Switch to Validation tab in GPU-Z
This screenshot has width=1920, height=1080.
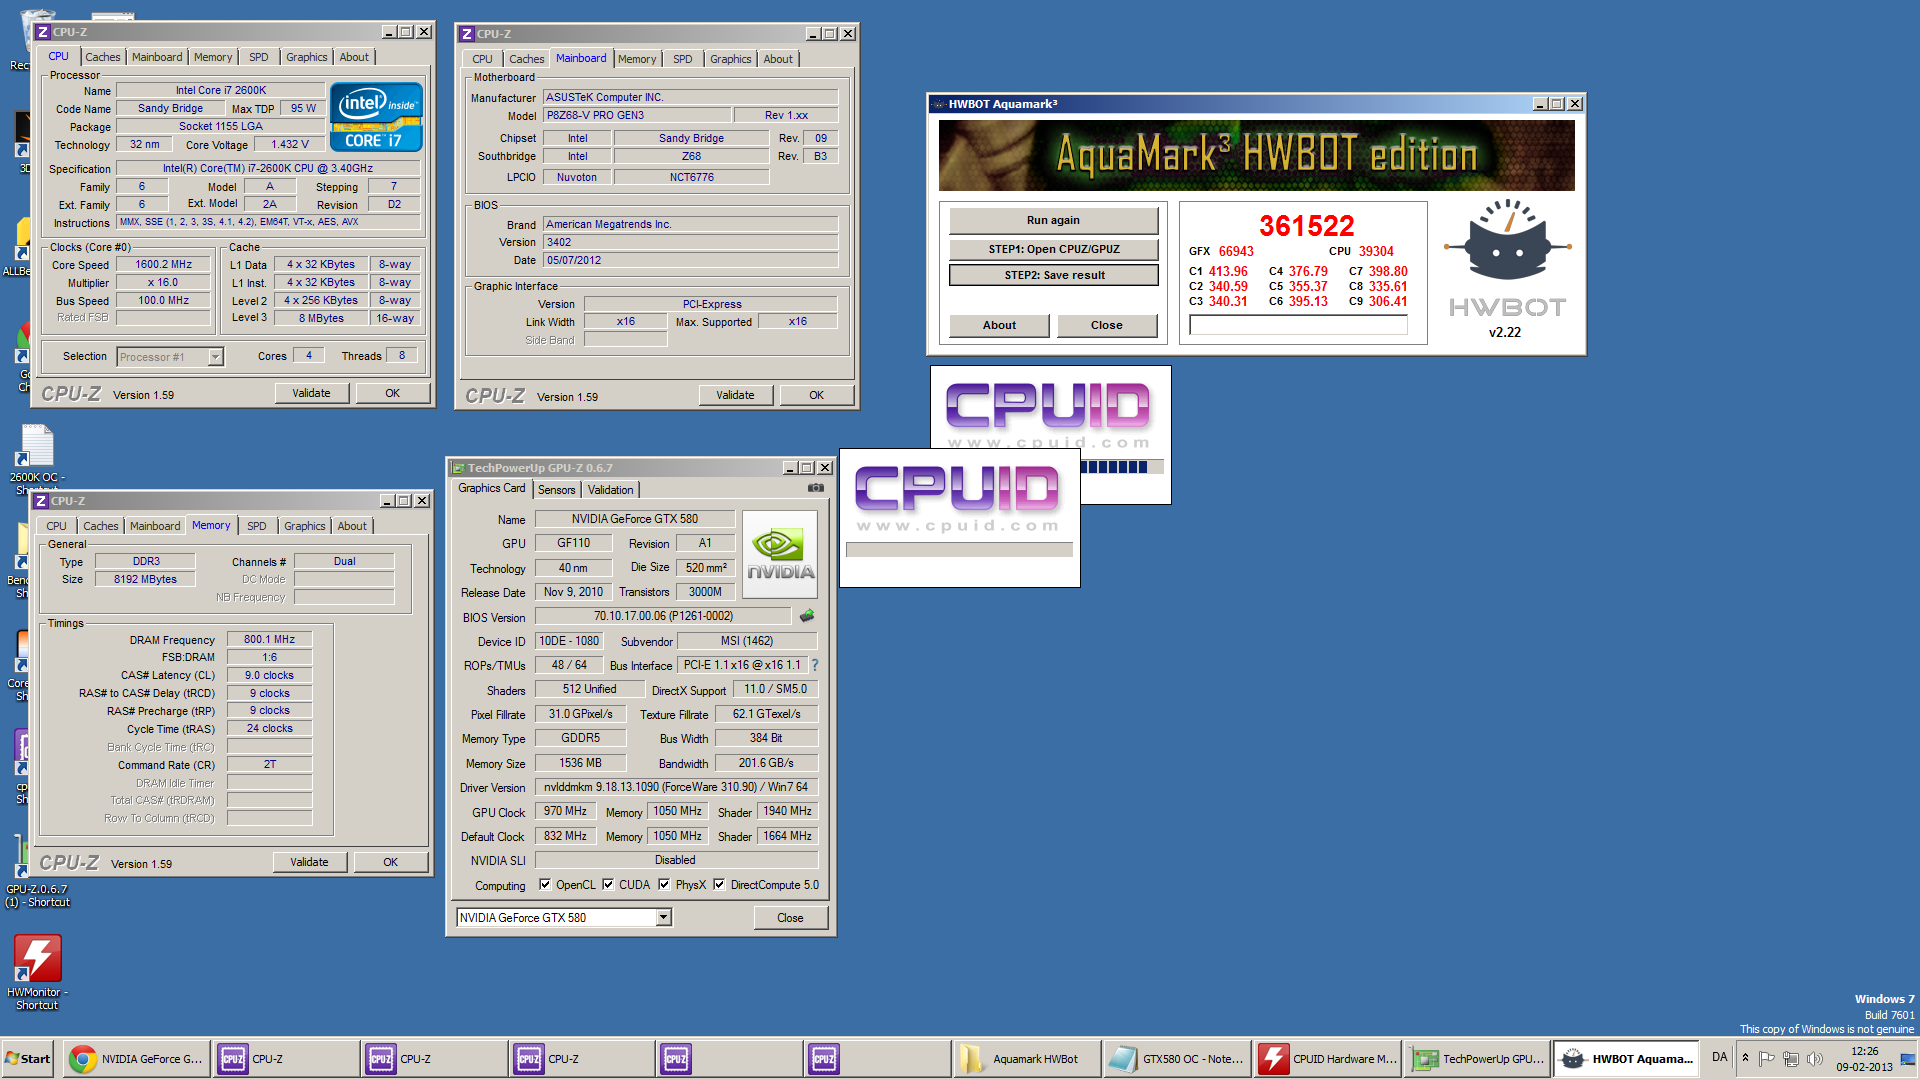coord(610,490)
